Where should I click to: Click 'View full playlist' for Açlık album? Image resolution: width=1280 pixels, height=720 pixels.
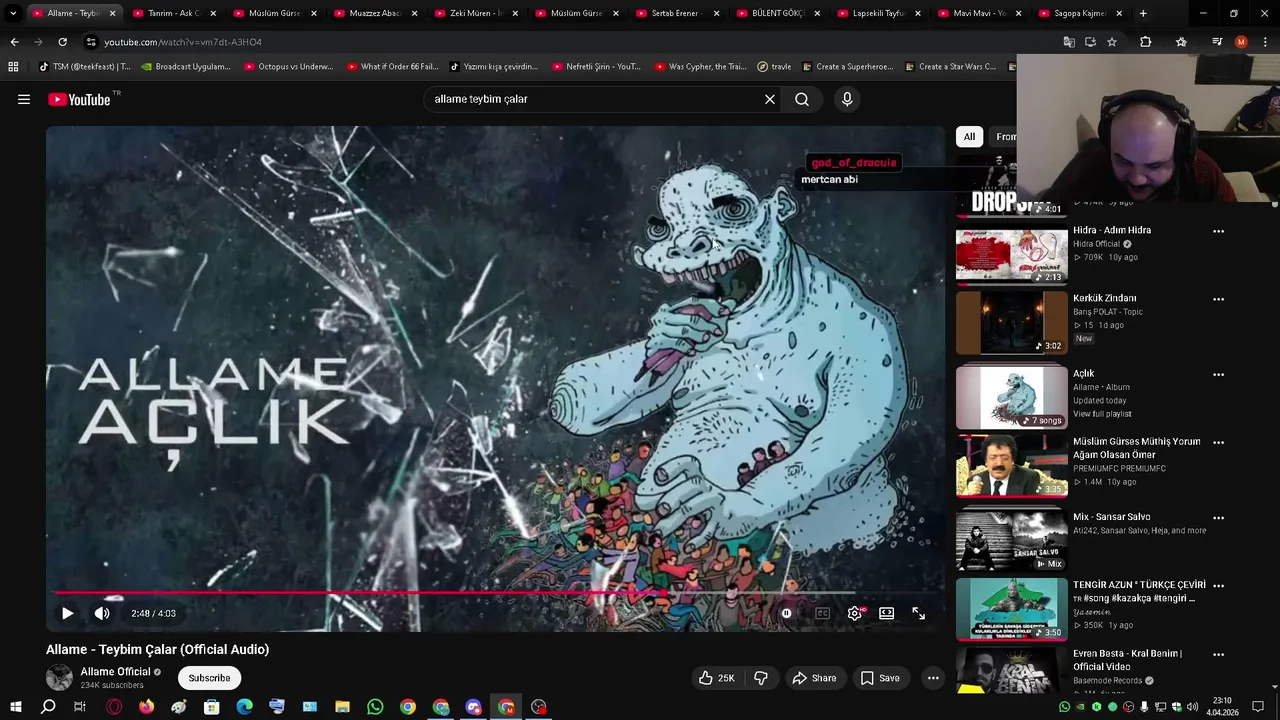click(x=1102, y=414)
